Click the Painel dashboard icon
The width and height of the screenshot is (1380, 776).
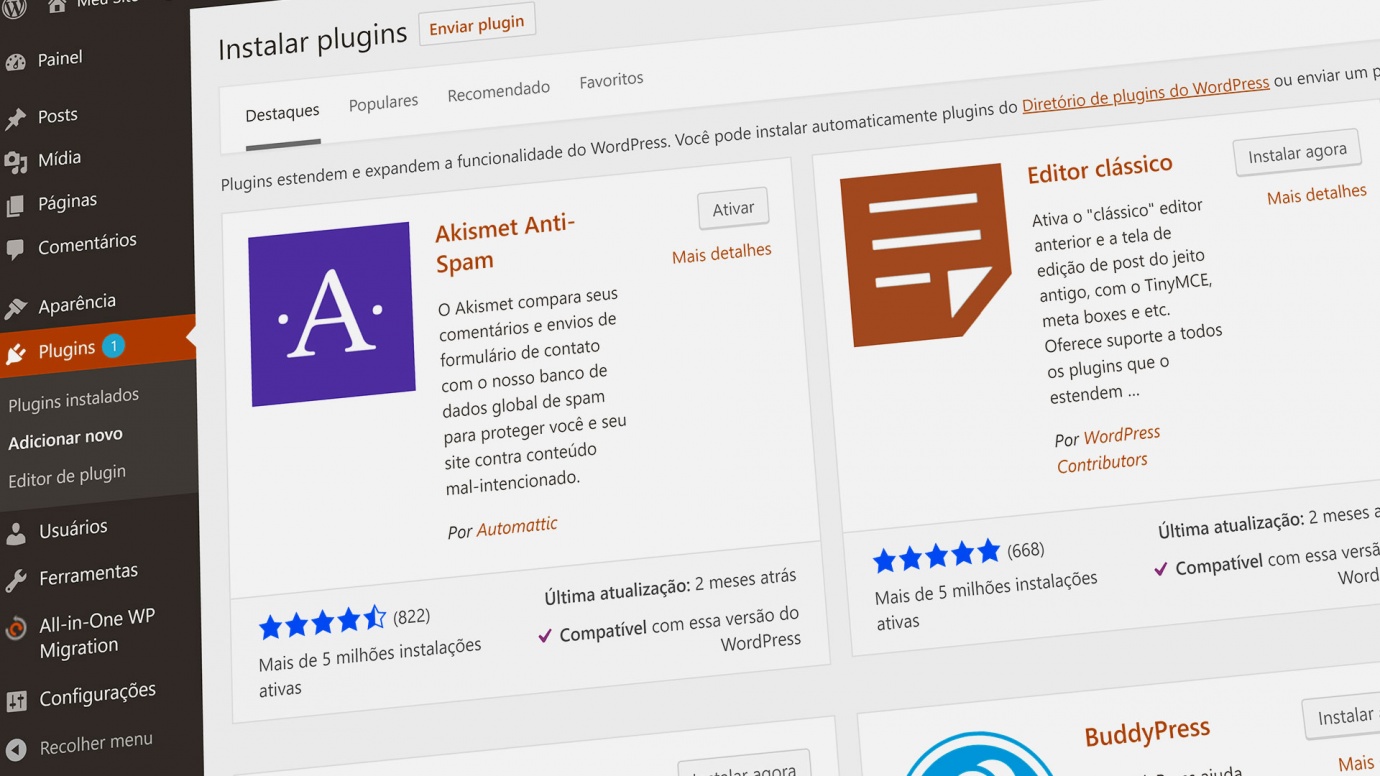click(15, 63)
